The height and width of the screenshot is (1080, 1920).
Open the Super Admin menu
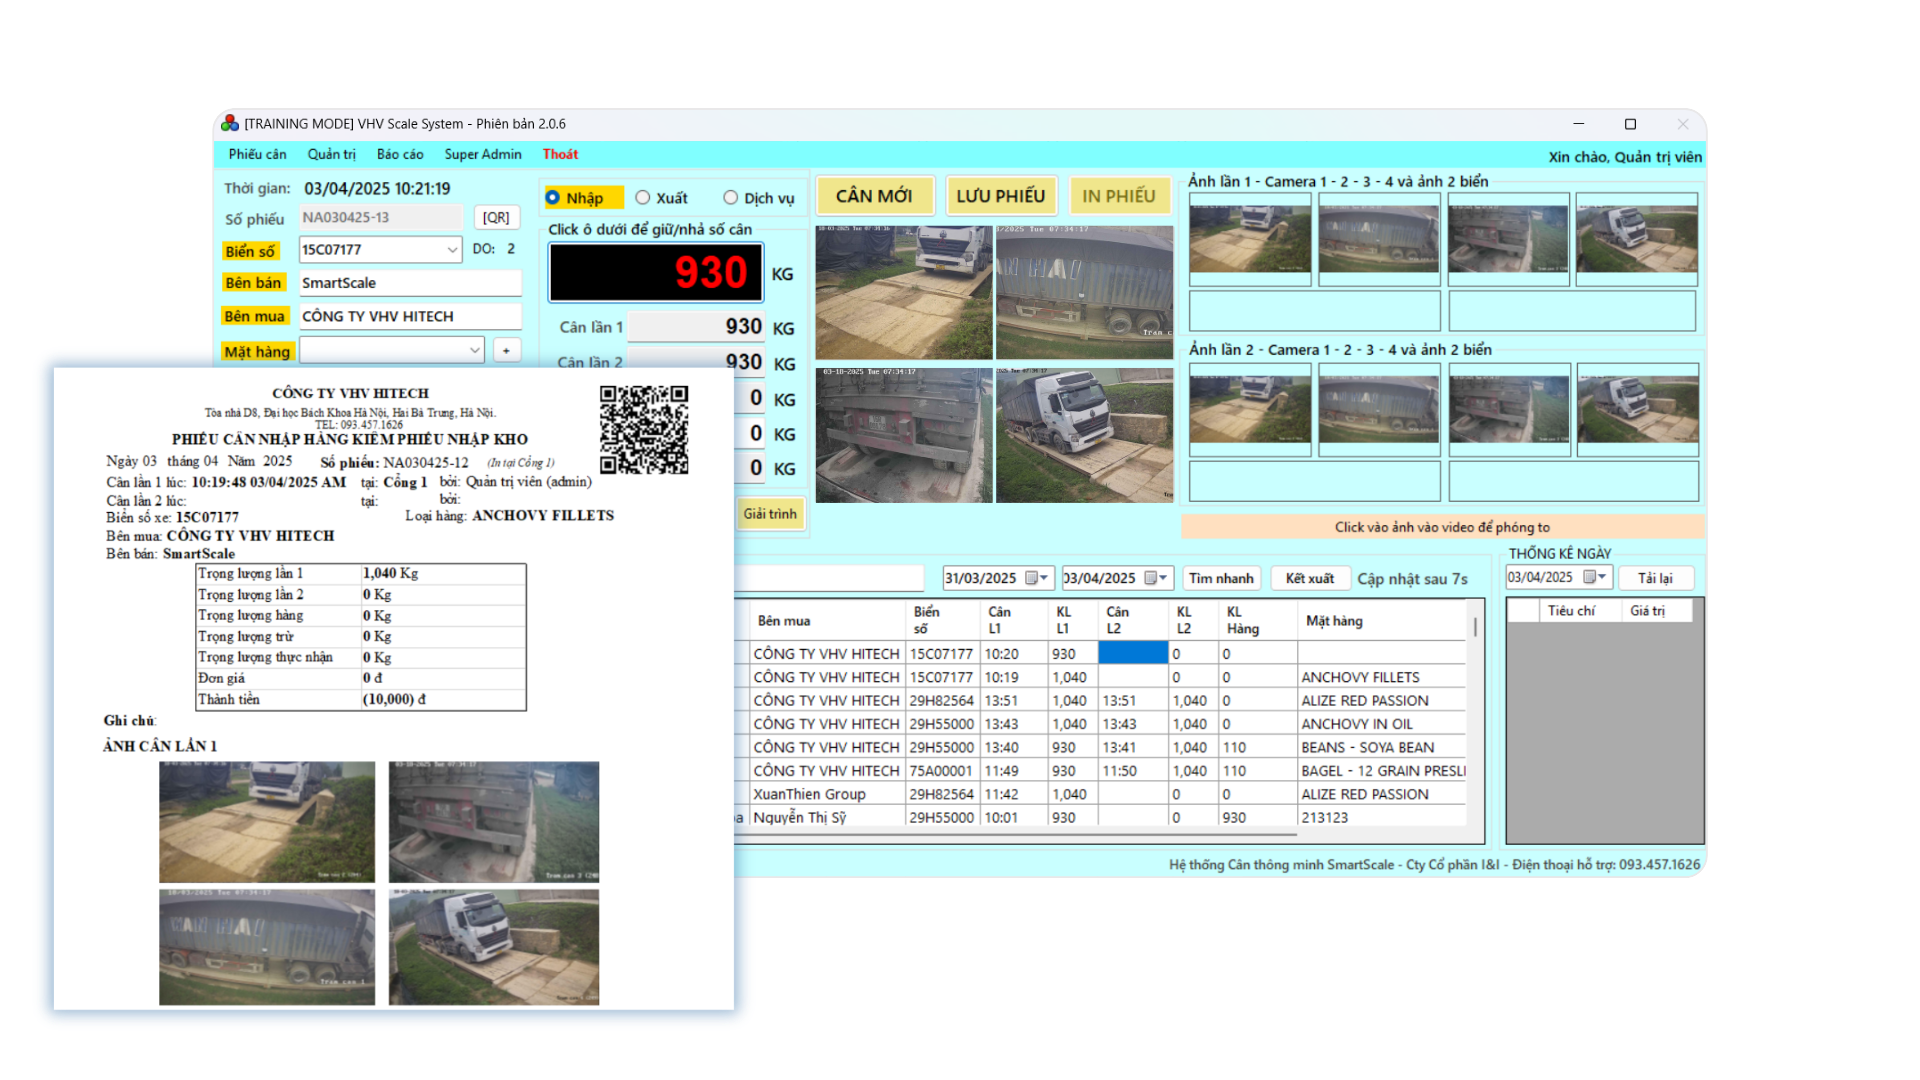pyautogui.click(x=483, y=154)
